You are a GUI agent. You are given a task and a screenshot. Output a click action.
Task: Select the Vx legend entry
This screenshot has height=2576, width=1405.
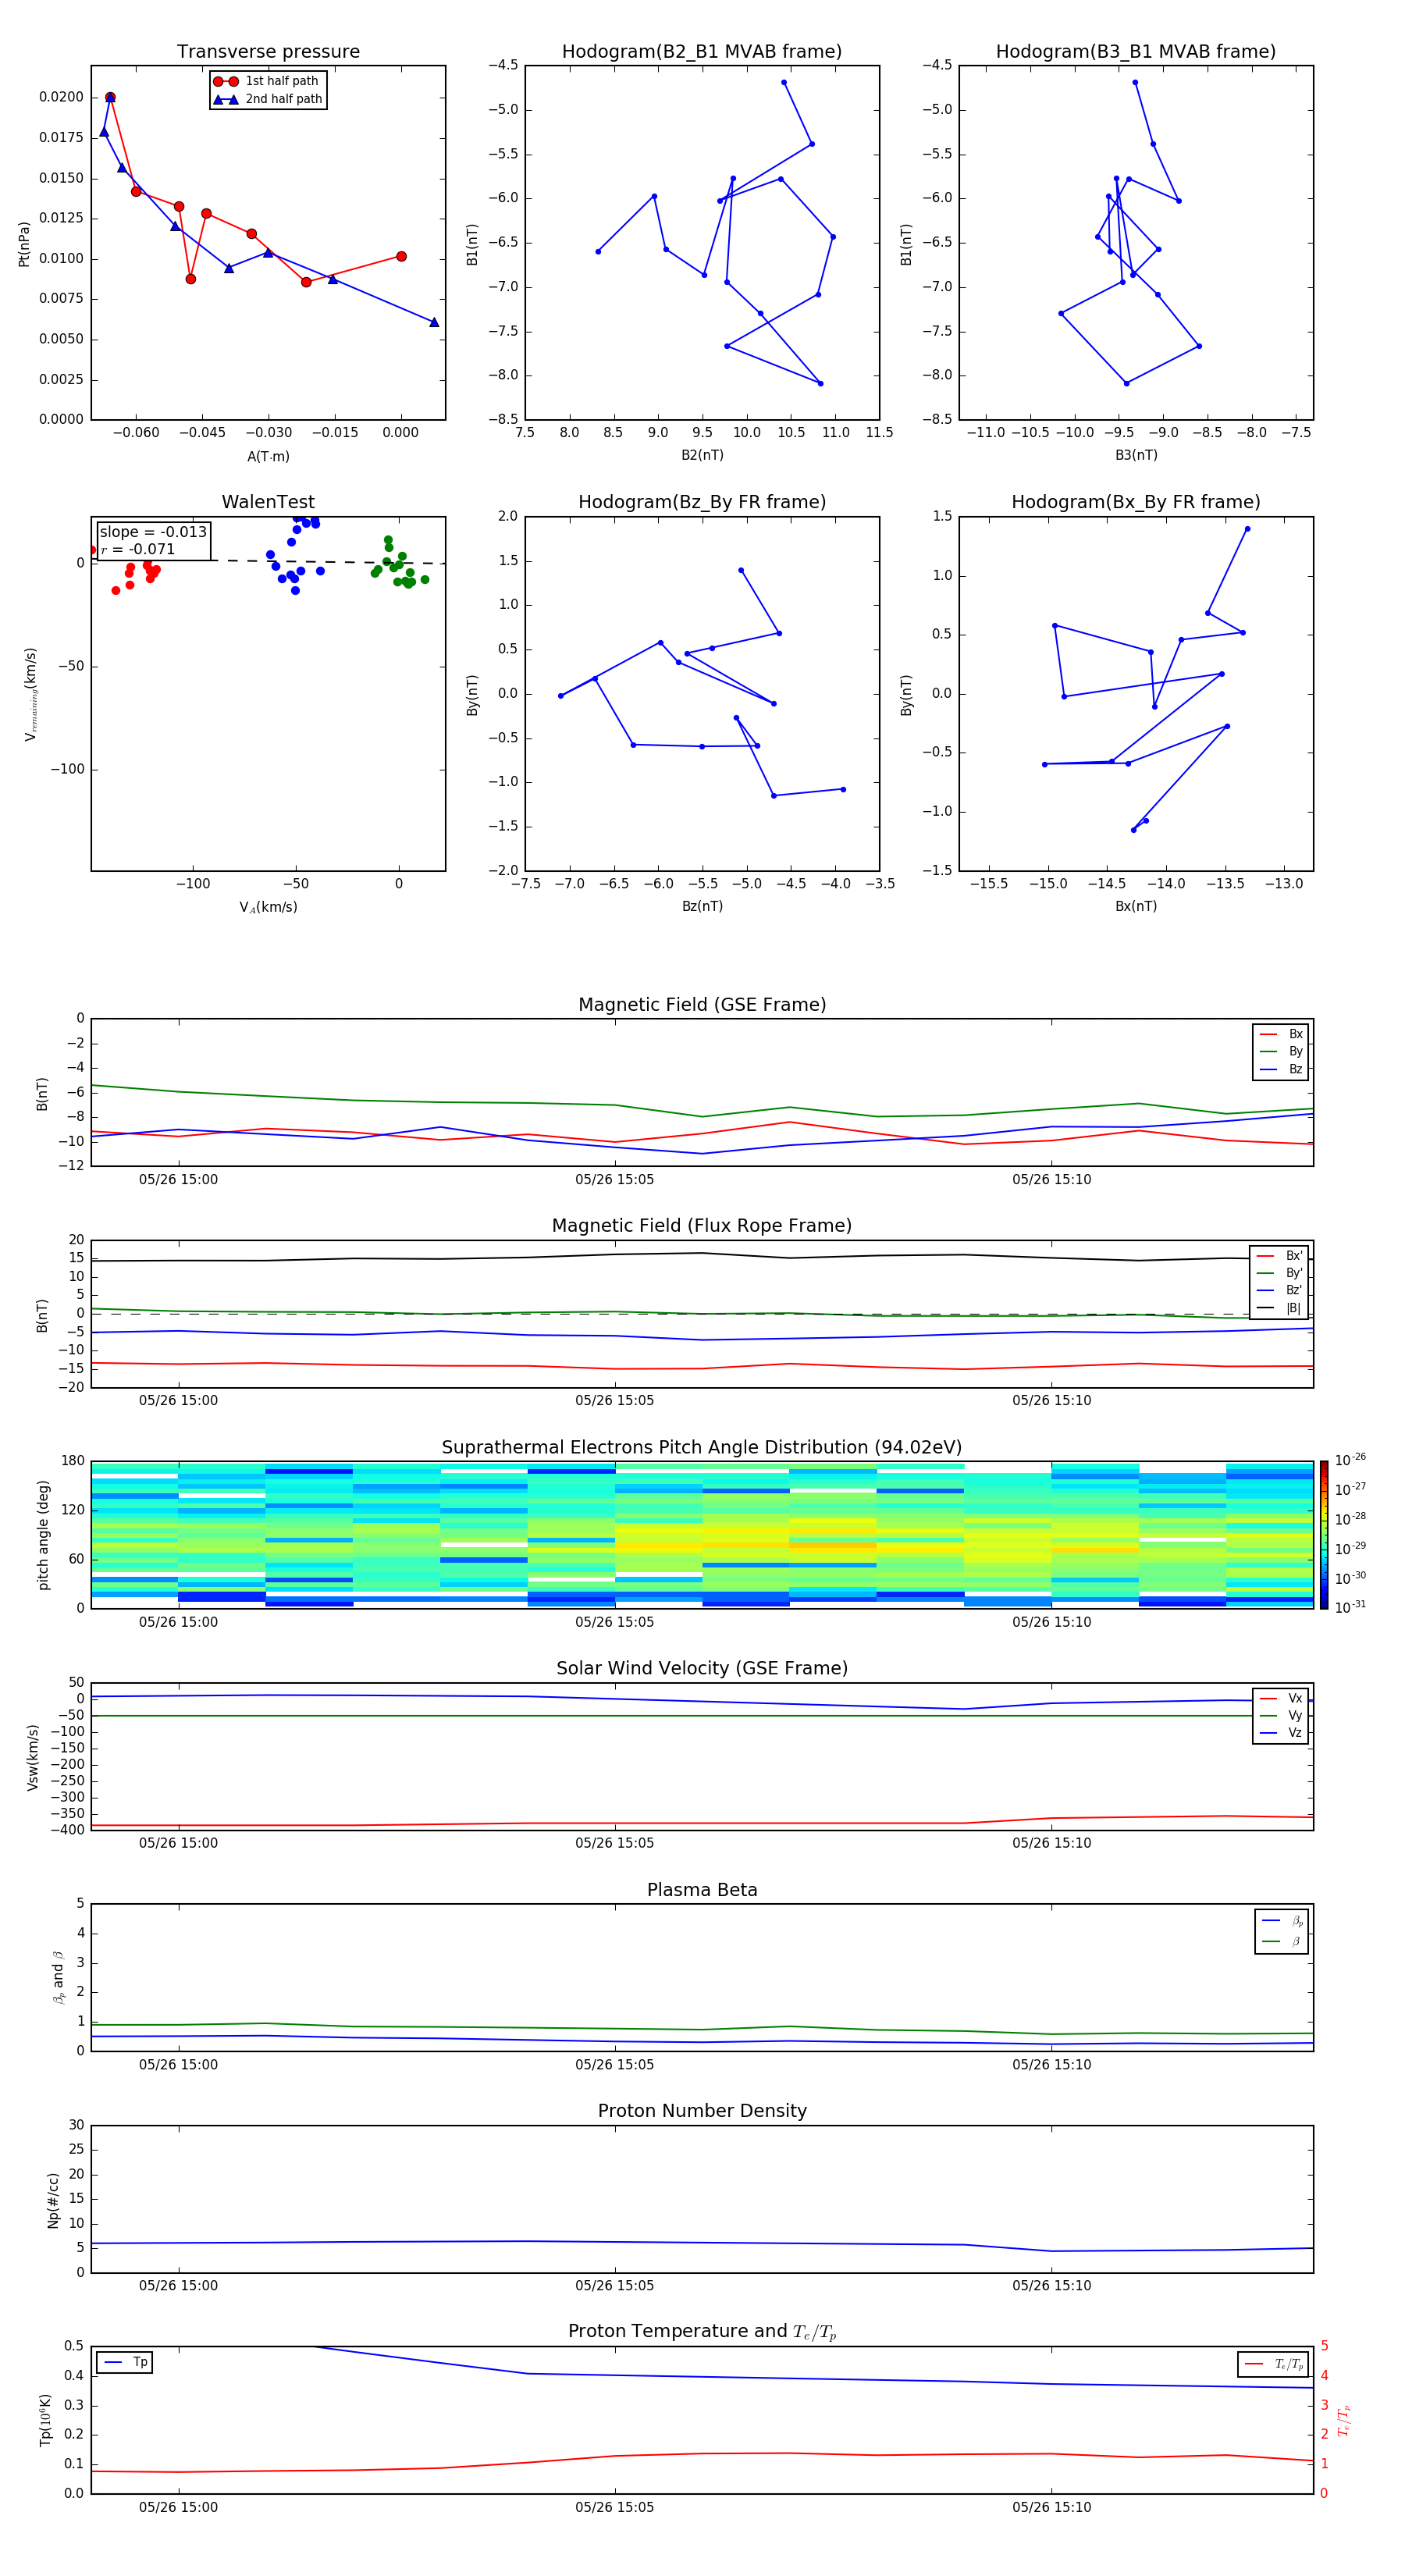point(1281,1698)
